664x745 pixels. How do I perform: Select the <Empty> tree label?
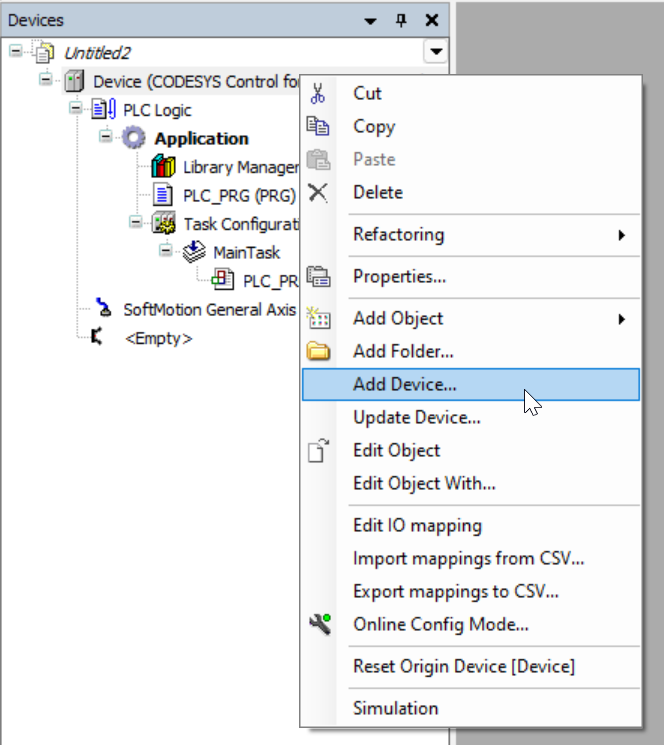pos(158,338)
